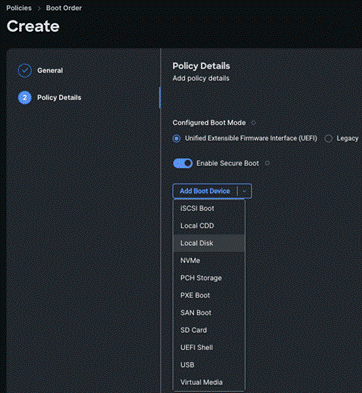Select Local Disk in the boot device menu
The image size is (362, 393).
click(209, 243)
